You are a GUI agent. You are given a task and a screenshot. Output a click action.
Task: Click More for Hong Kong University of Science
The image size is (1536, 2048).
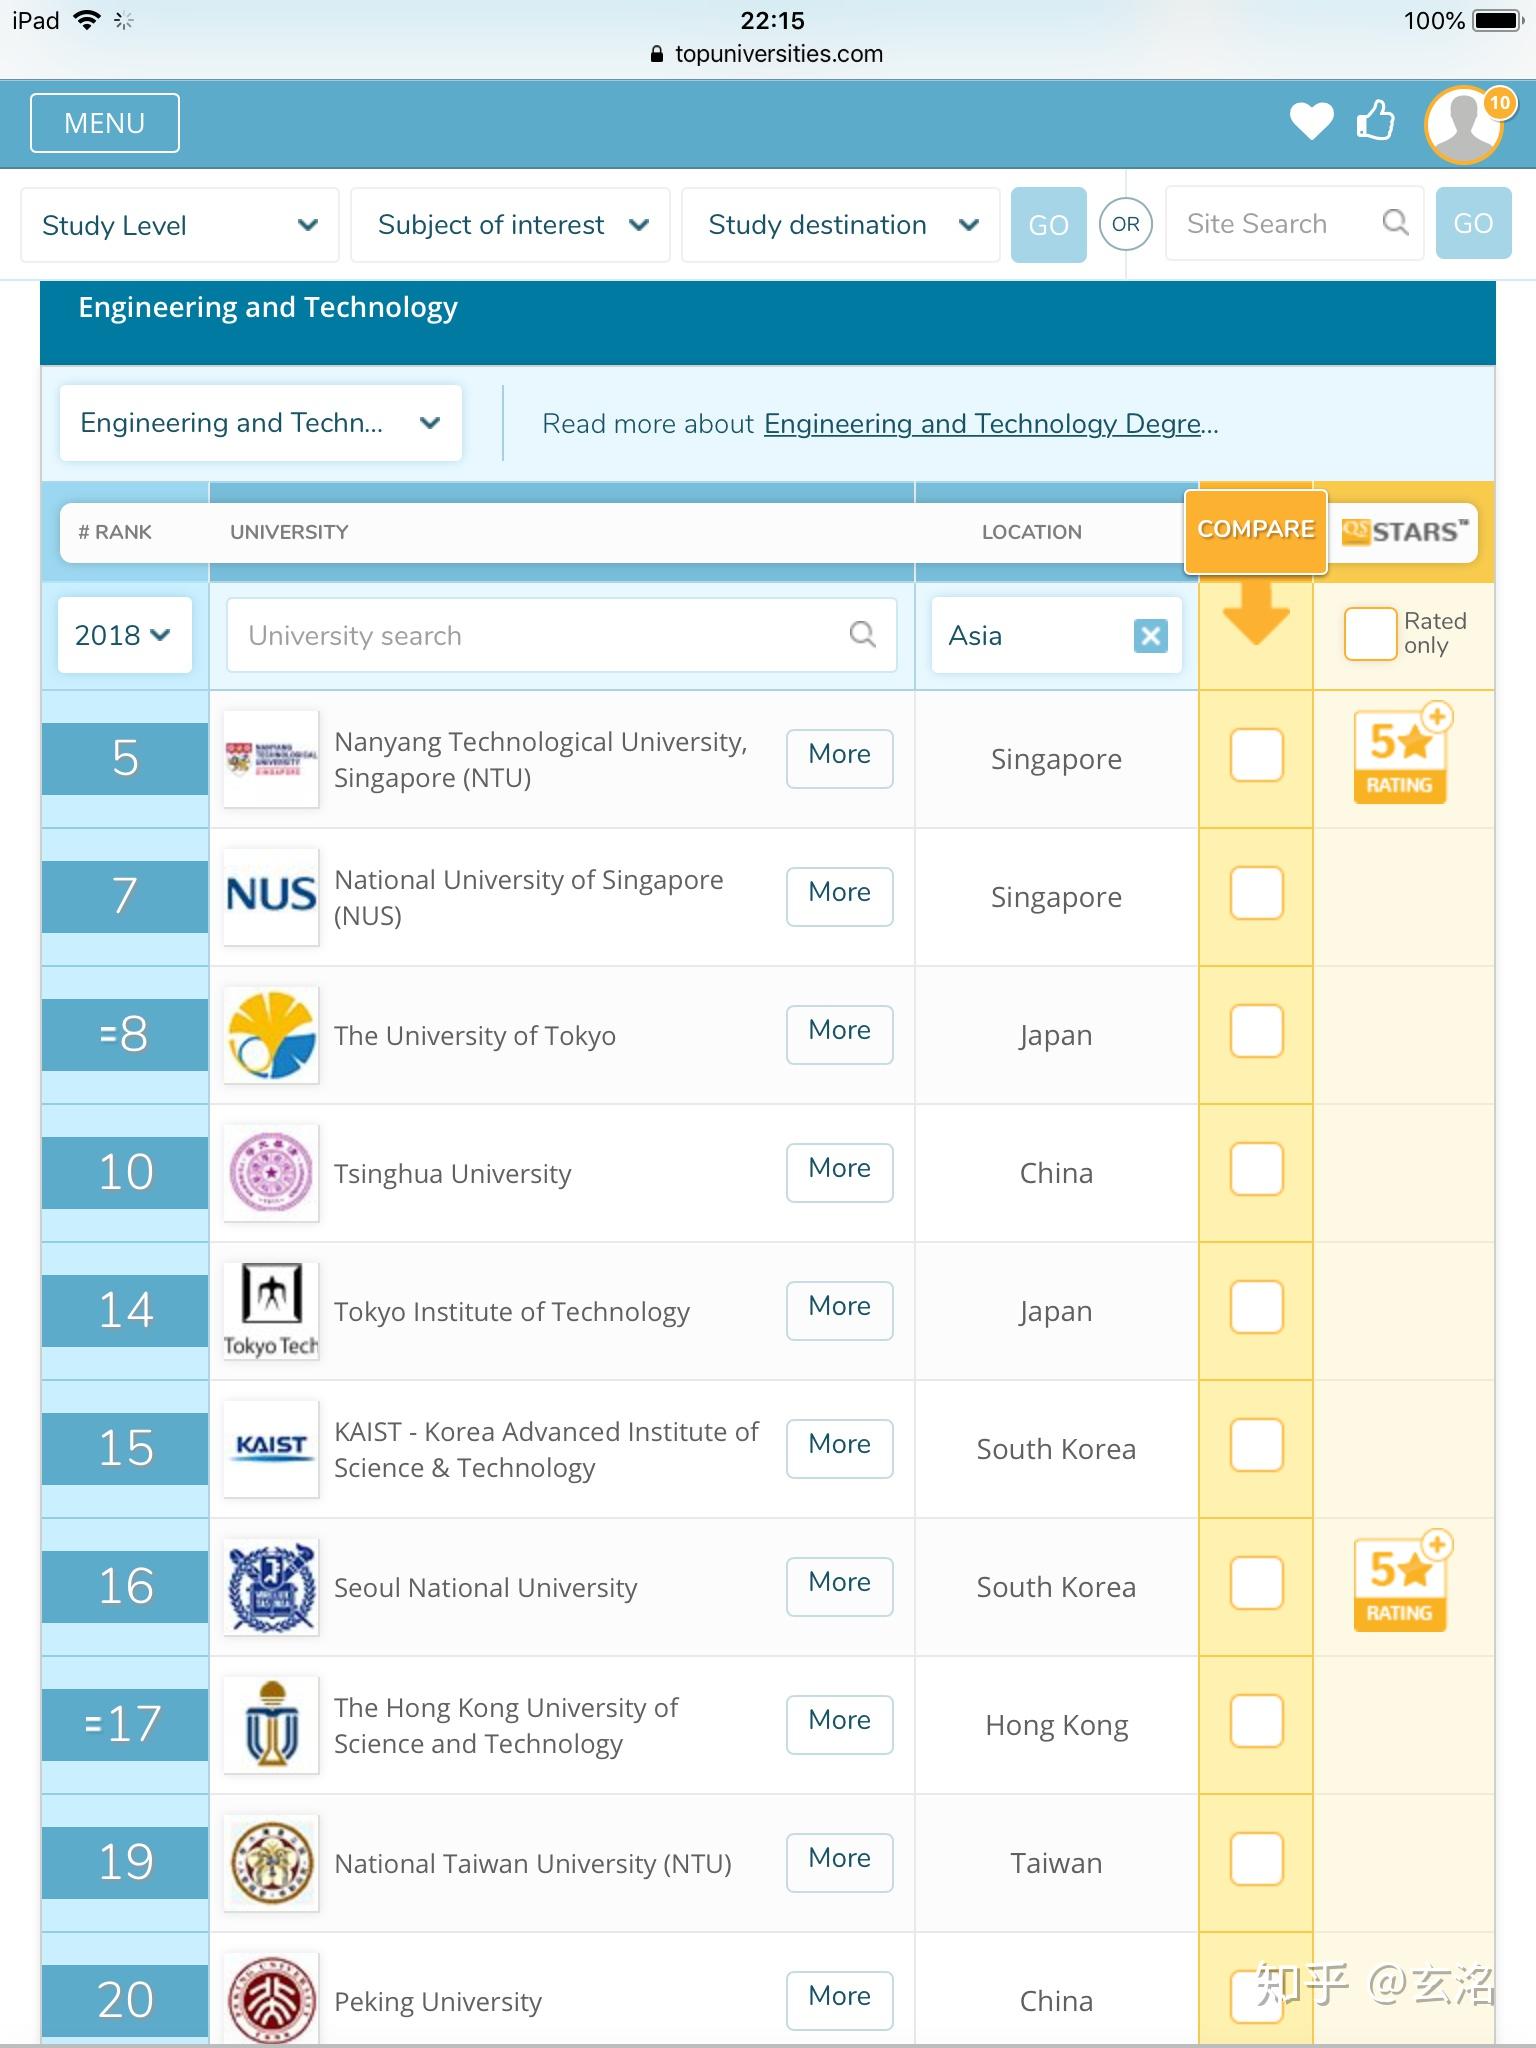click(x=839, y=1725)
